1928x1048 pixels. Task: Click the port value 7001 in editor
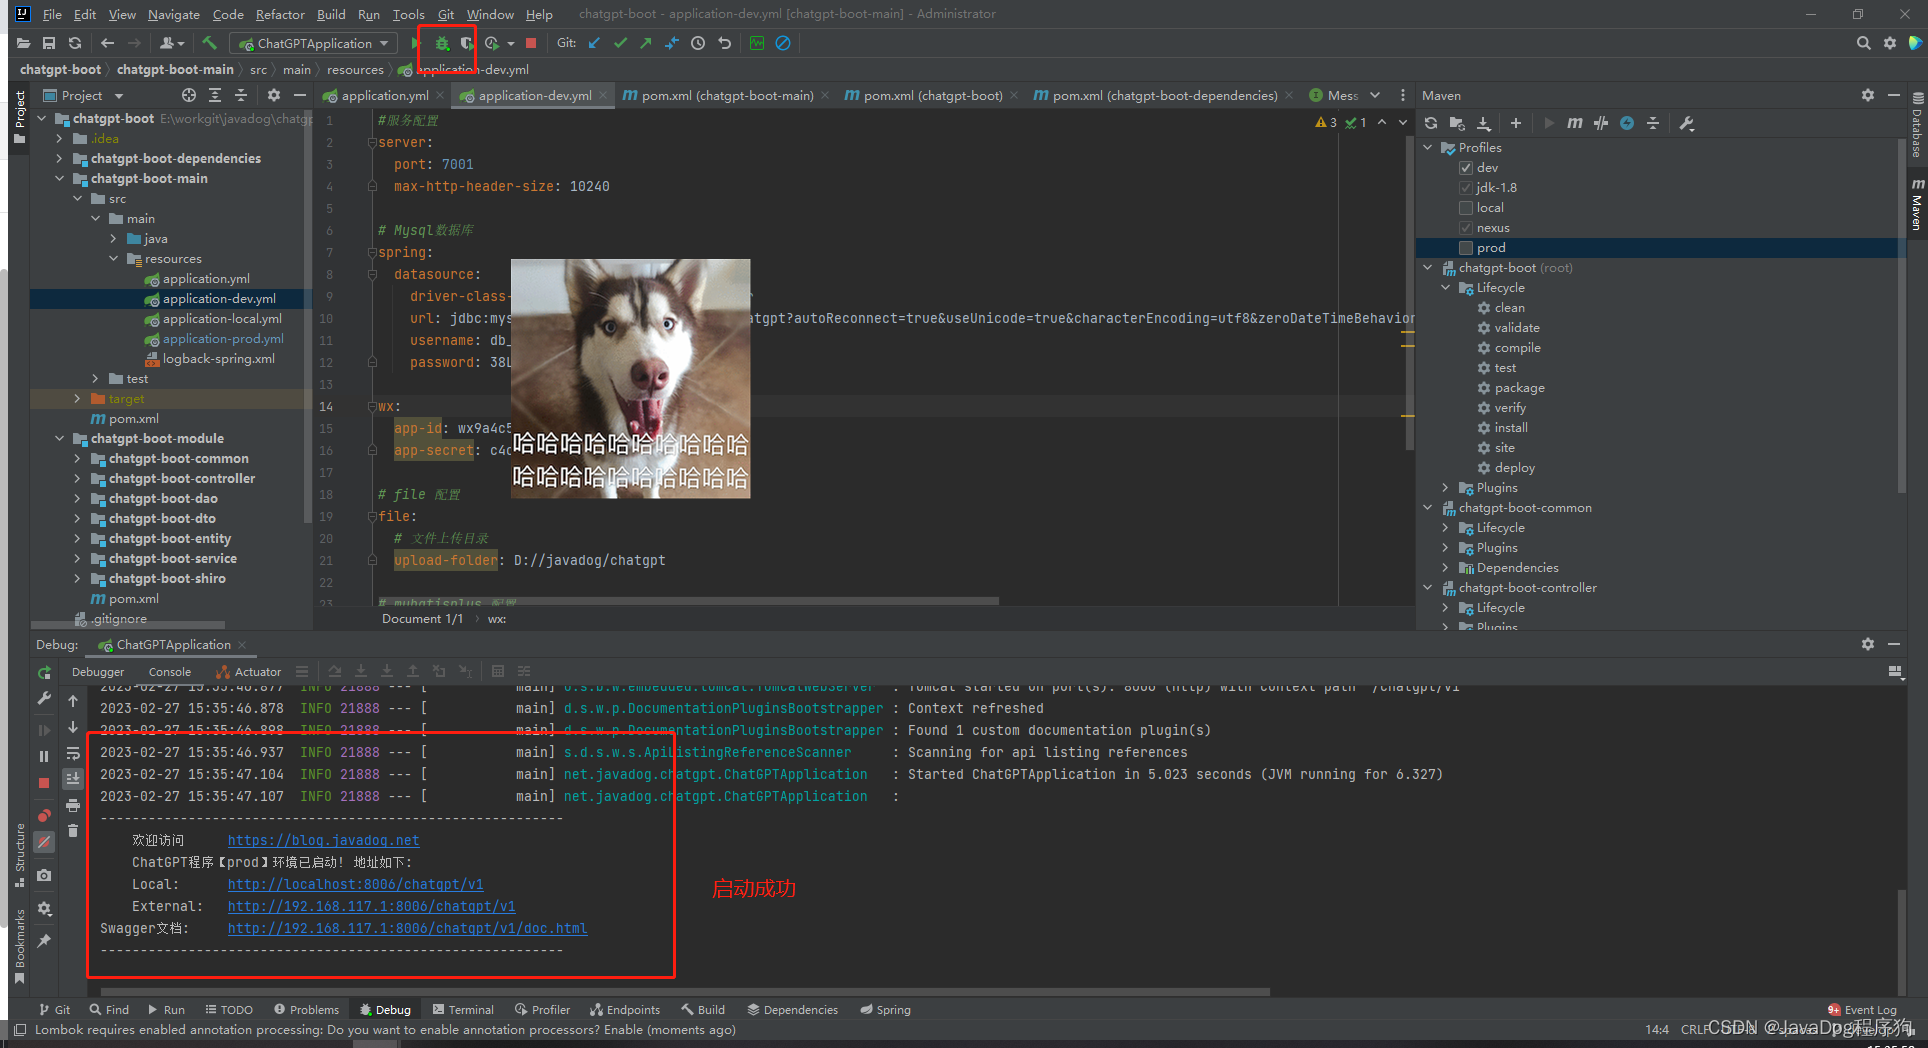click(458, 165)
